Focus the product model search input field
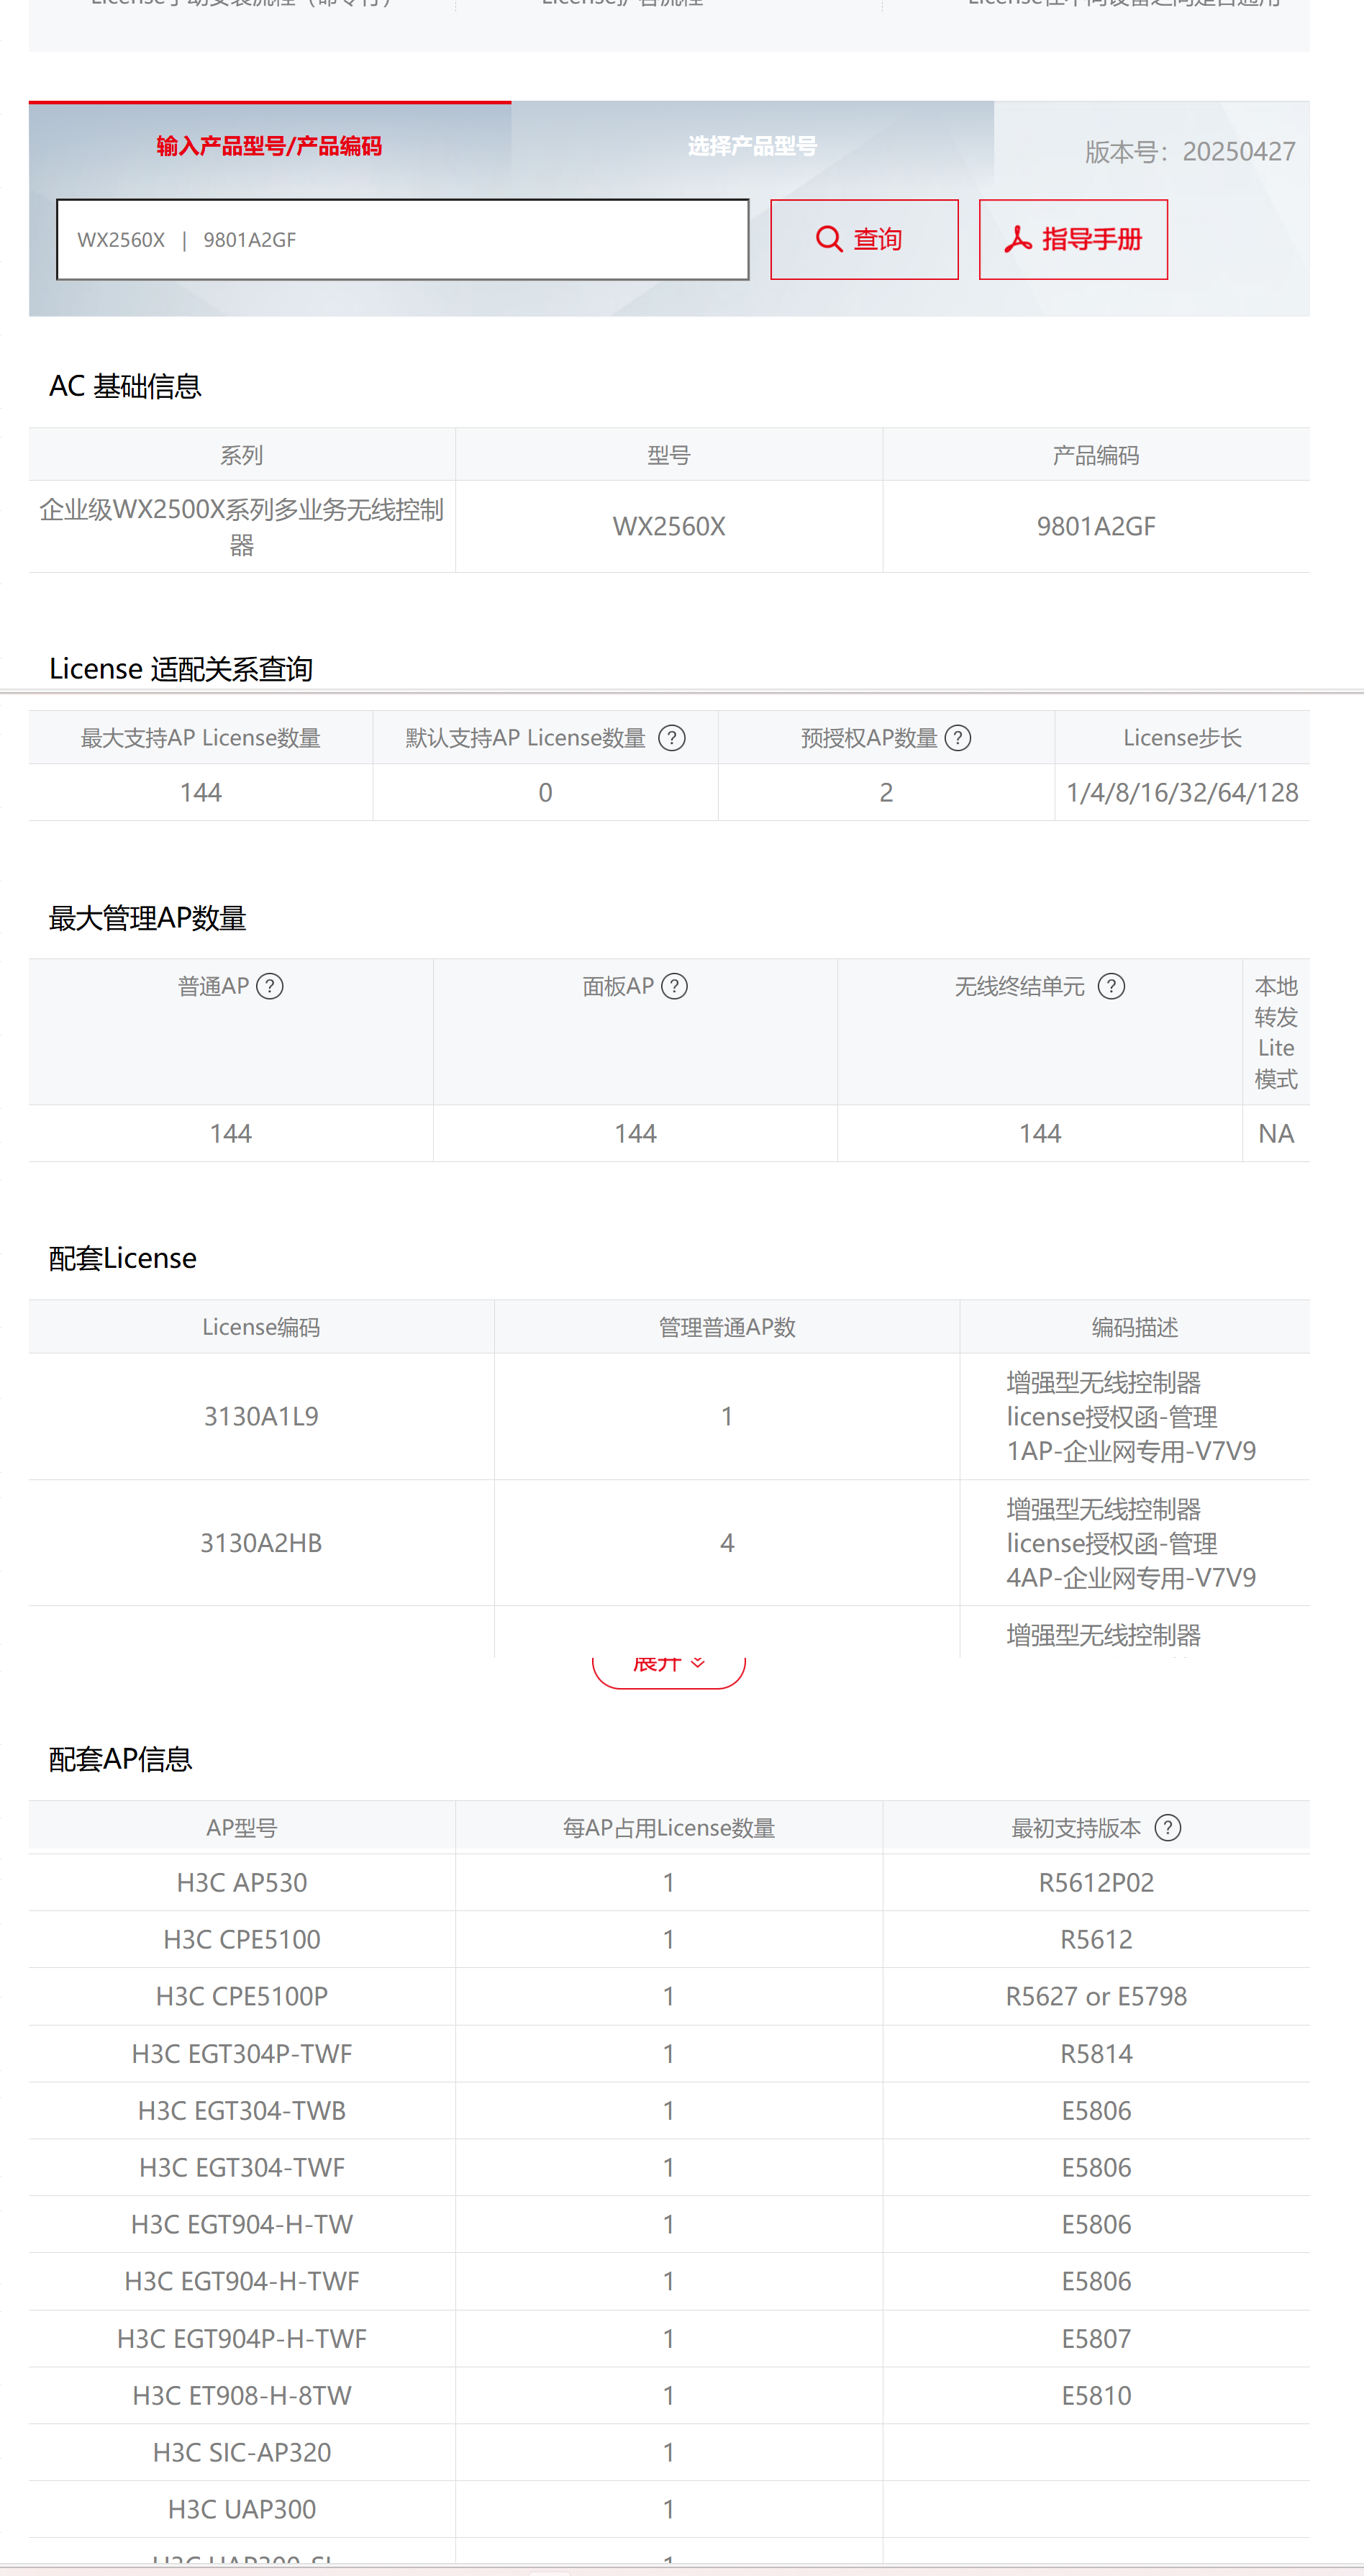 pyautogui.click(x=403, y=240)
